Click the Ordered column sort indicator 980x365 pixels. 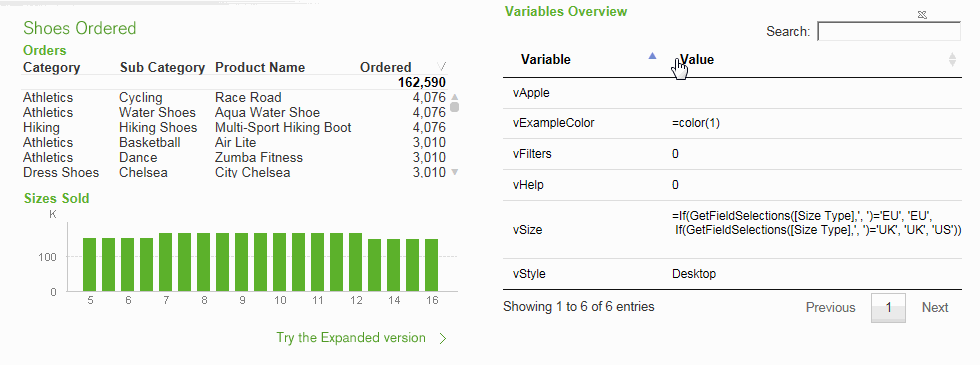442,66
